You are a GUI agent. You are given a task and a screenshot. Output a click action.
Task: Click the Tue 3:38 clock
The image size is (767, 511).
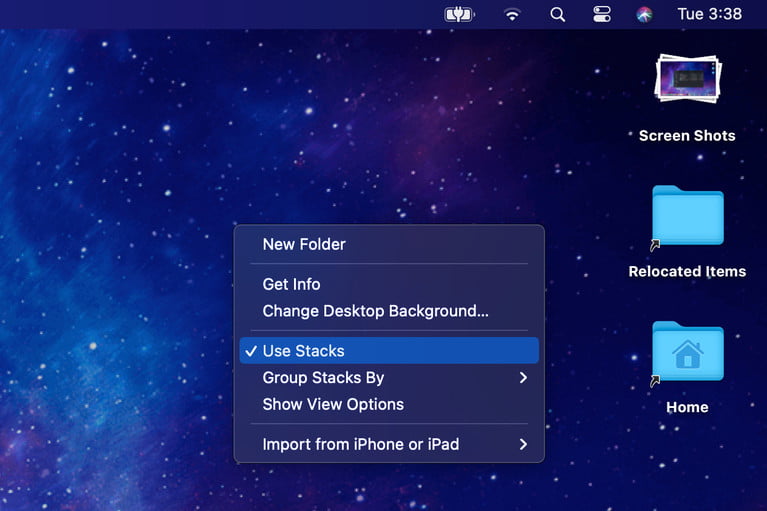pos(709,14)
